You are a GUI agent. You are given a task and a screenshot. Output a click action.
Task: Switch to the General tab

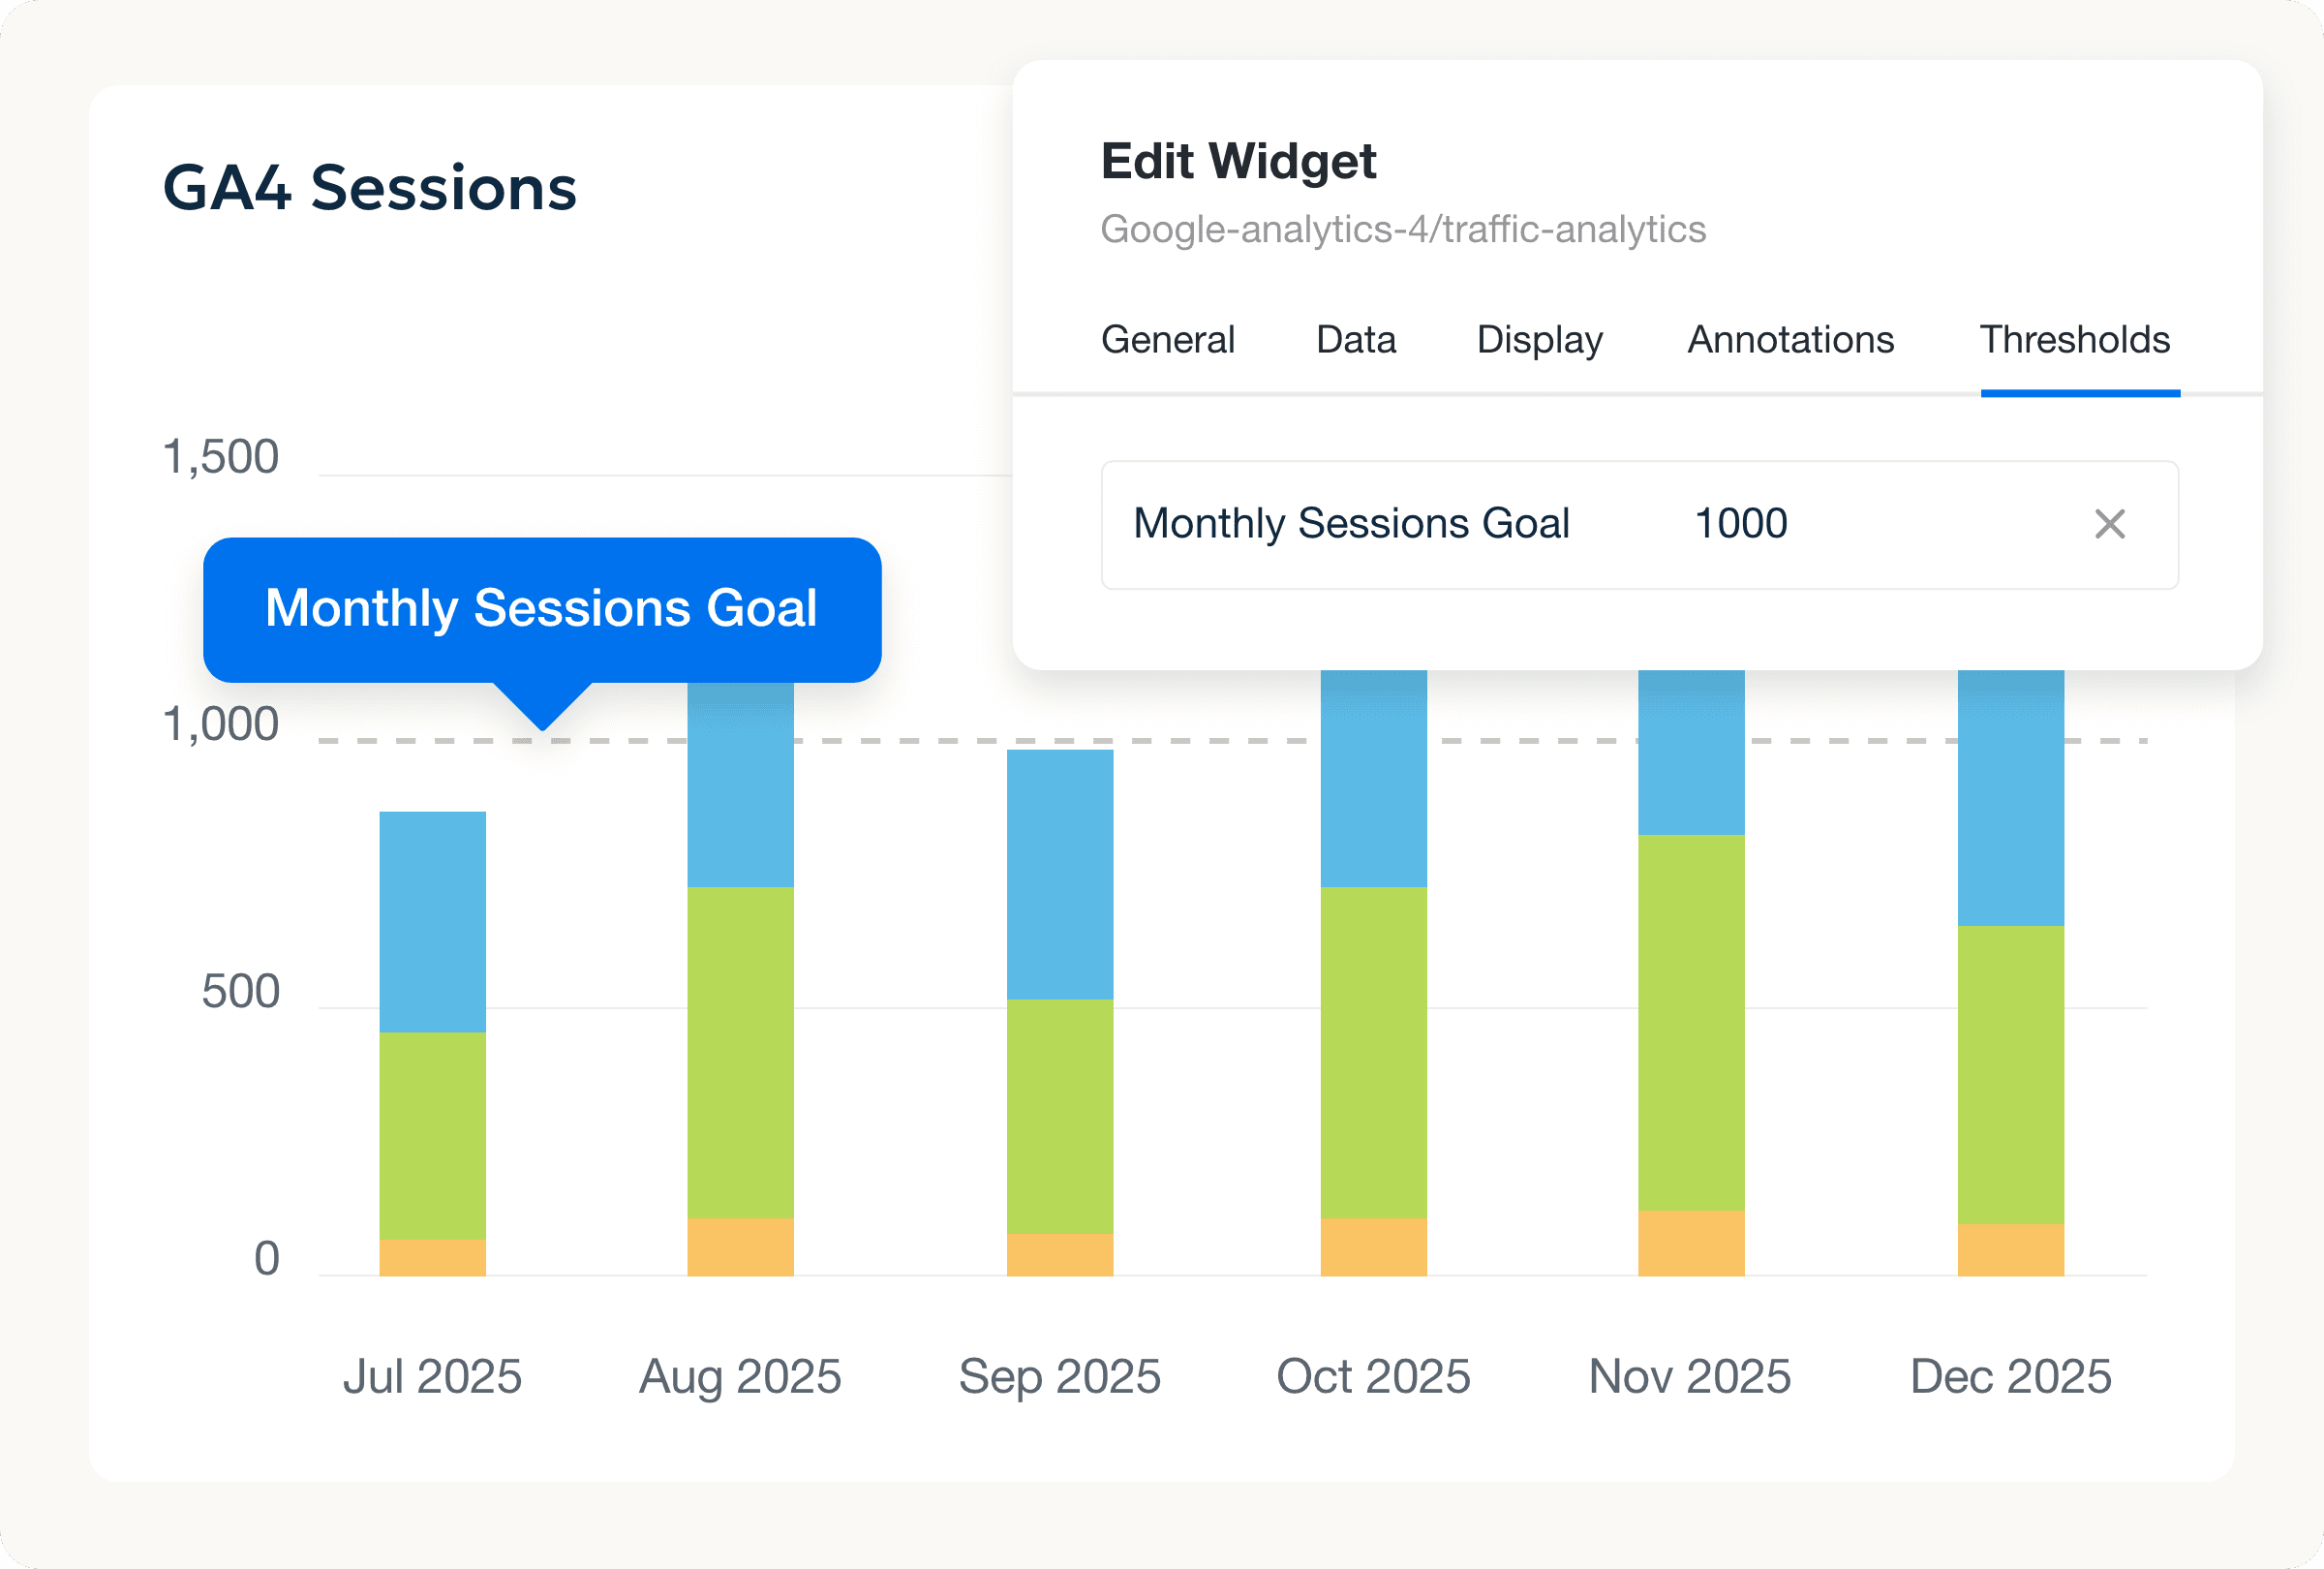1167,340
